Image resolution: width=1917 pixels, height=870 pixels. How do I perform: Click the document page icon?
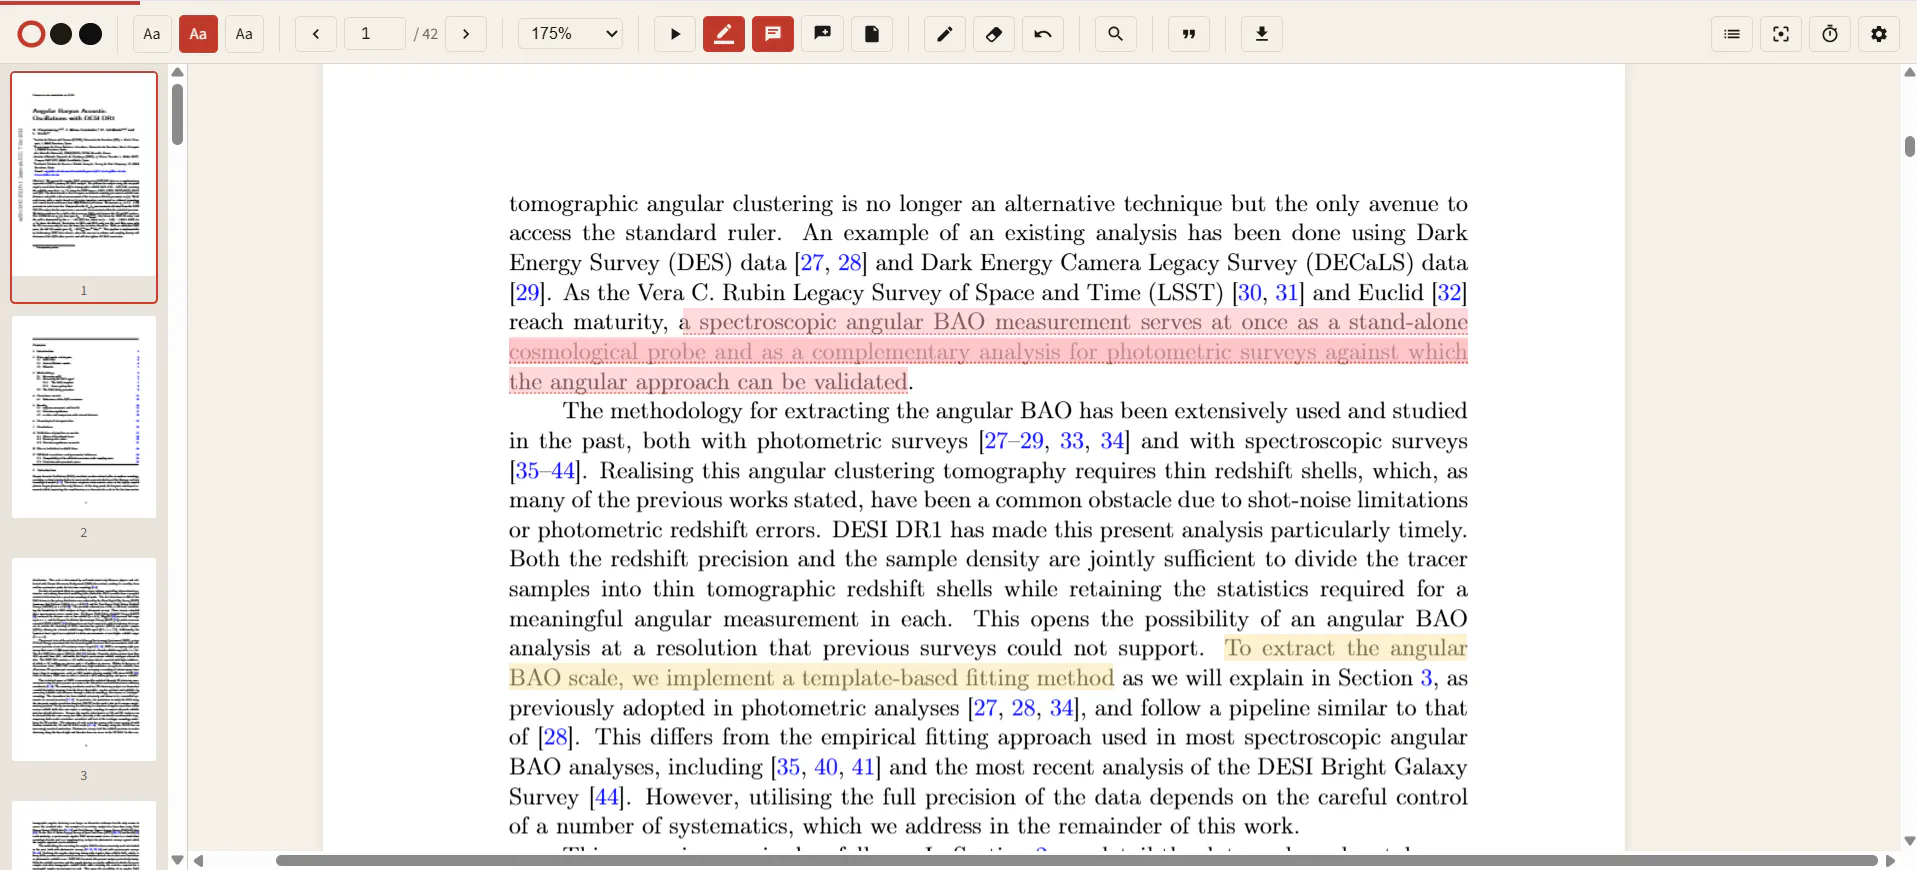pos(872,34)
